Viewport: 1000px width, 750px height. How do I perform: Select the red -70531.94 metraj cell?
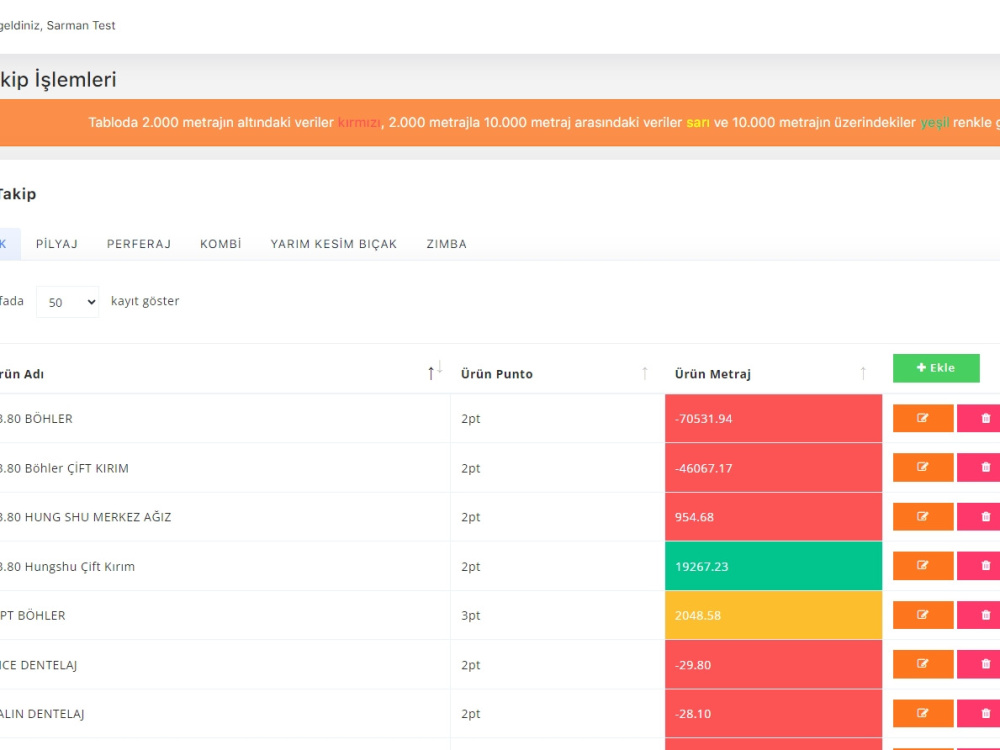tap(773, 418)
